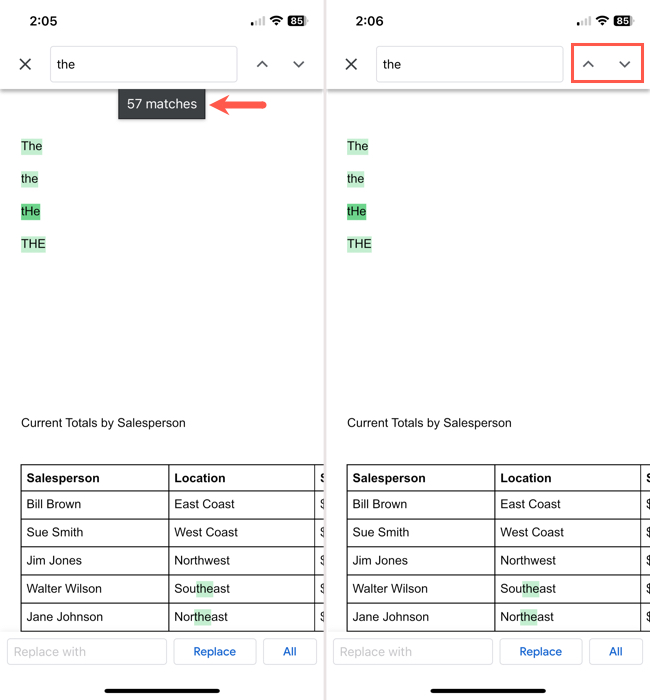650x700 pixels.
Task: Tap Sue Smith cell in right table
Action: [x=421, y=532]
